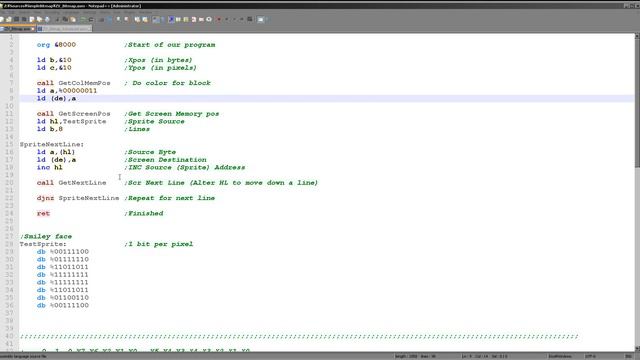Click the 'SpriteNextLine:' label

point(52,144)
